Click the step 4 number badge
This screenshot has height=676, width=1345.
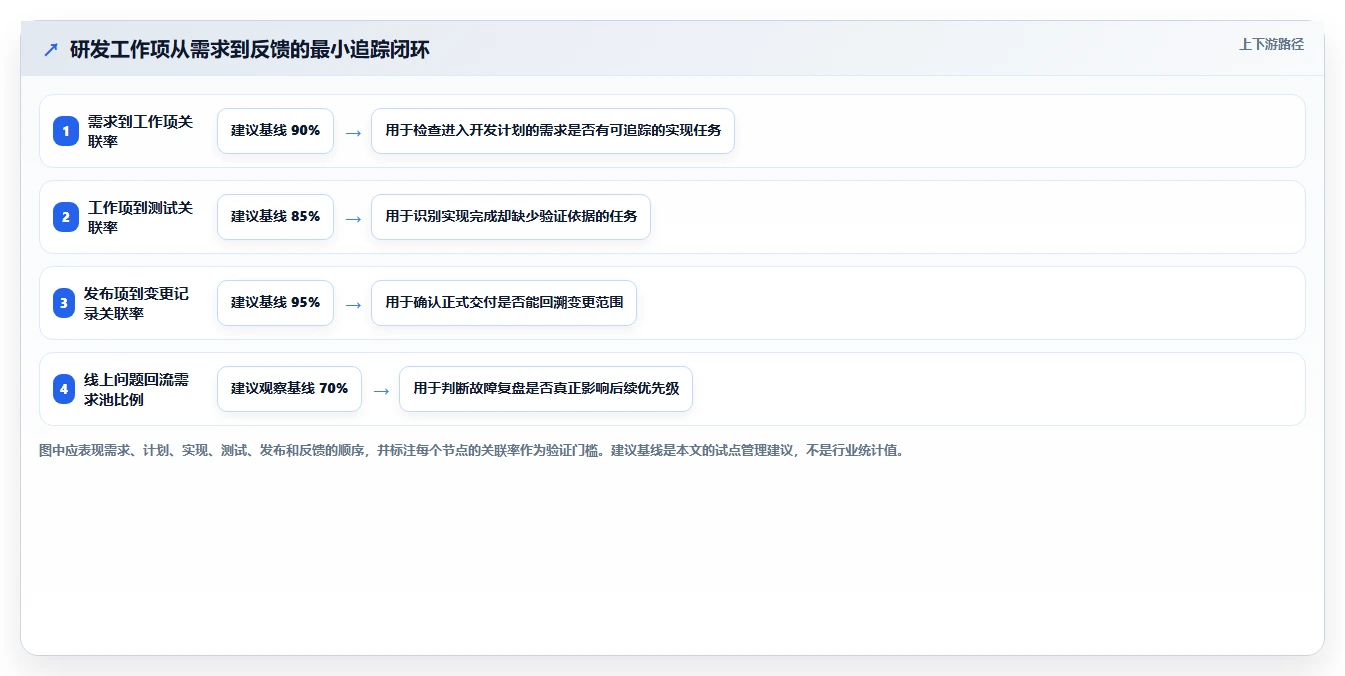pos(63,389)
